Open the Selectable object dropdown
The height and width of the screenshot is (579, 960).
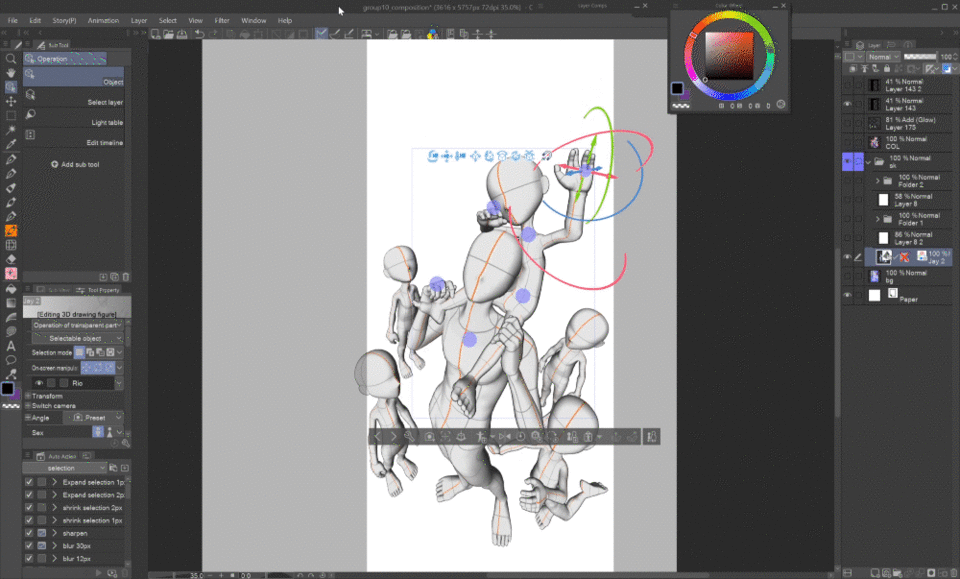(x=77, y=338)
